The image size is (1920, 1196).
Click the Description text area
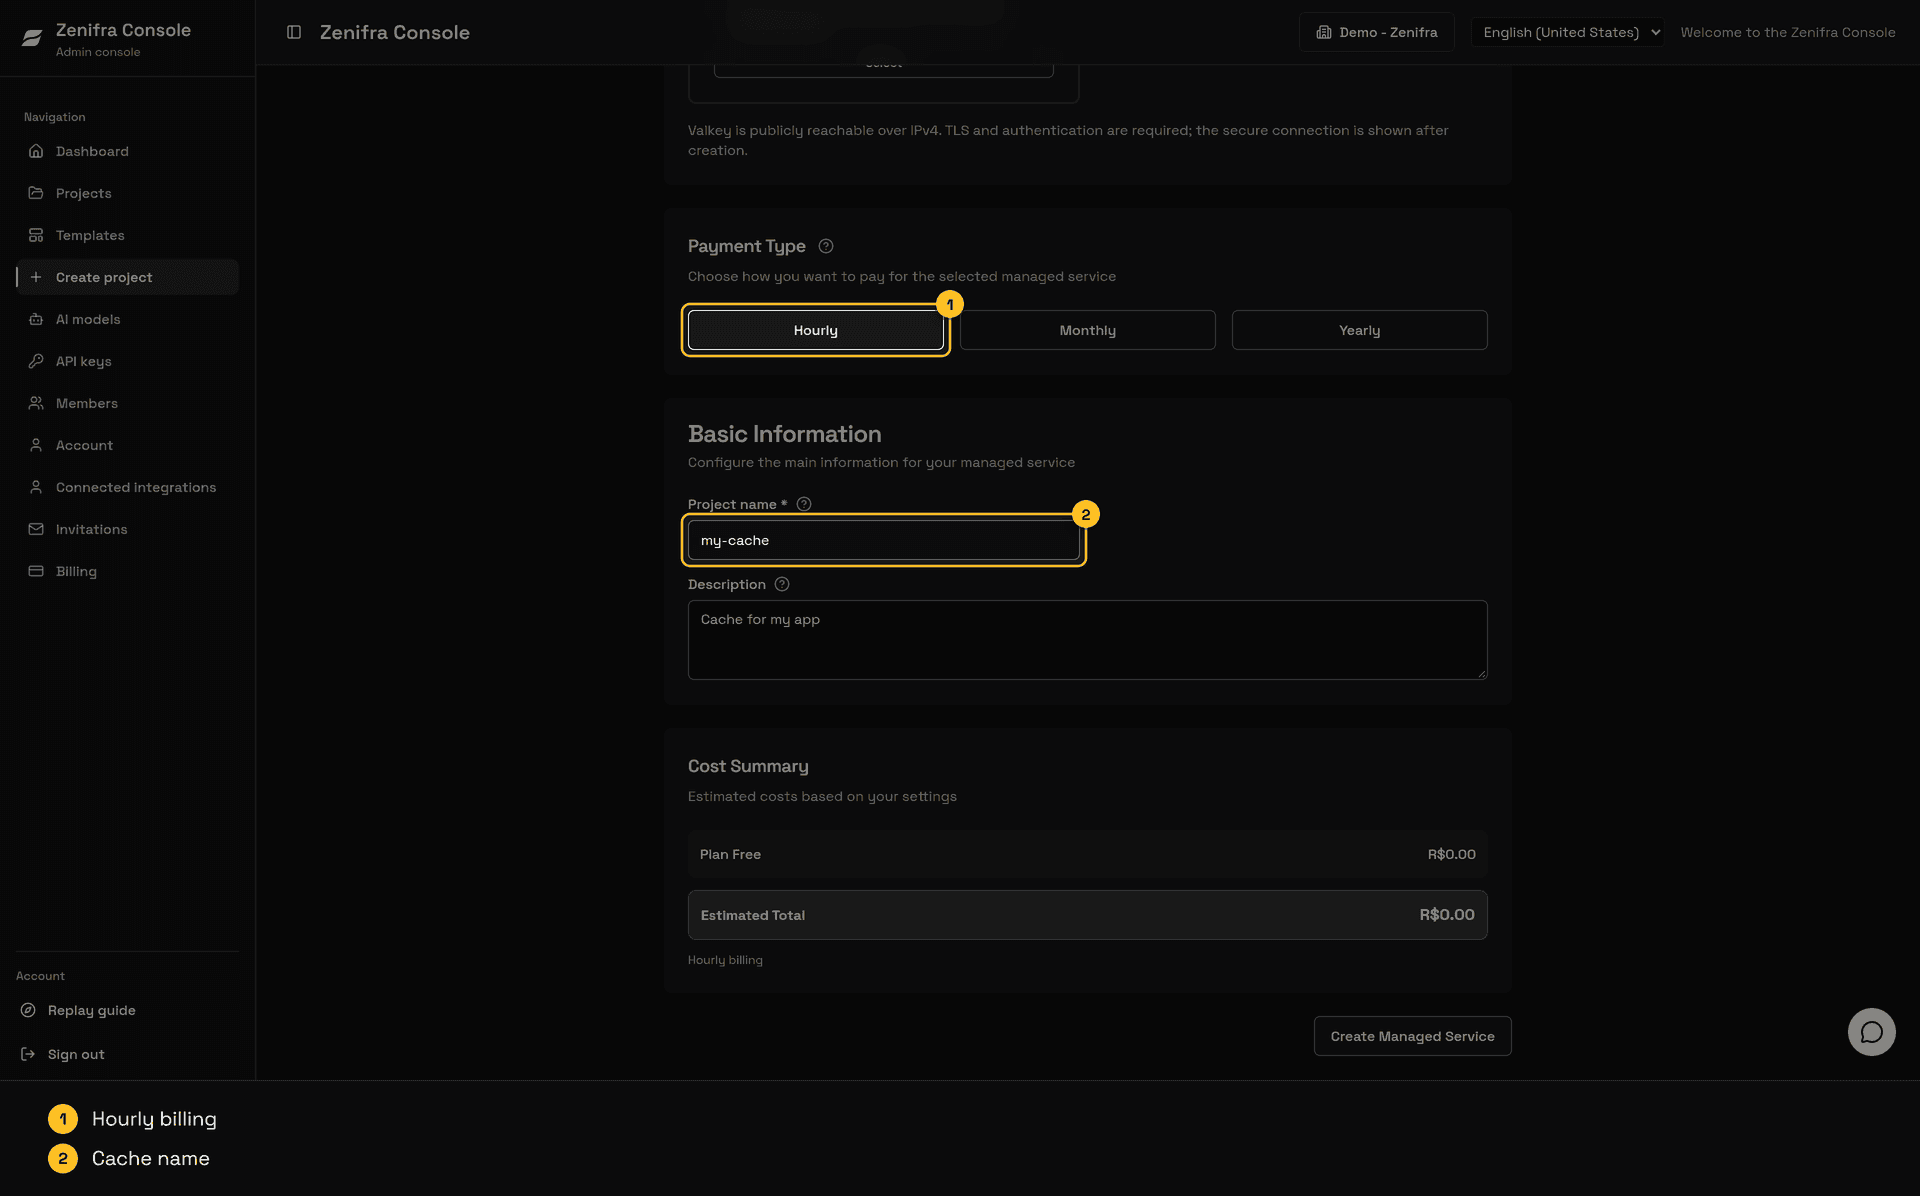[x=1088, y=640]
